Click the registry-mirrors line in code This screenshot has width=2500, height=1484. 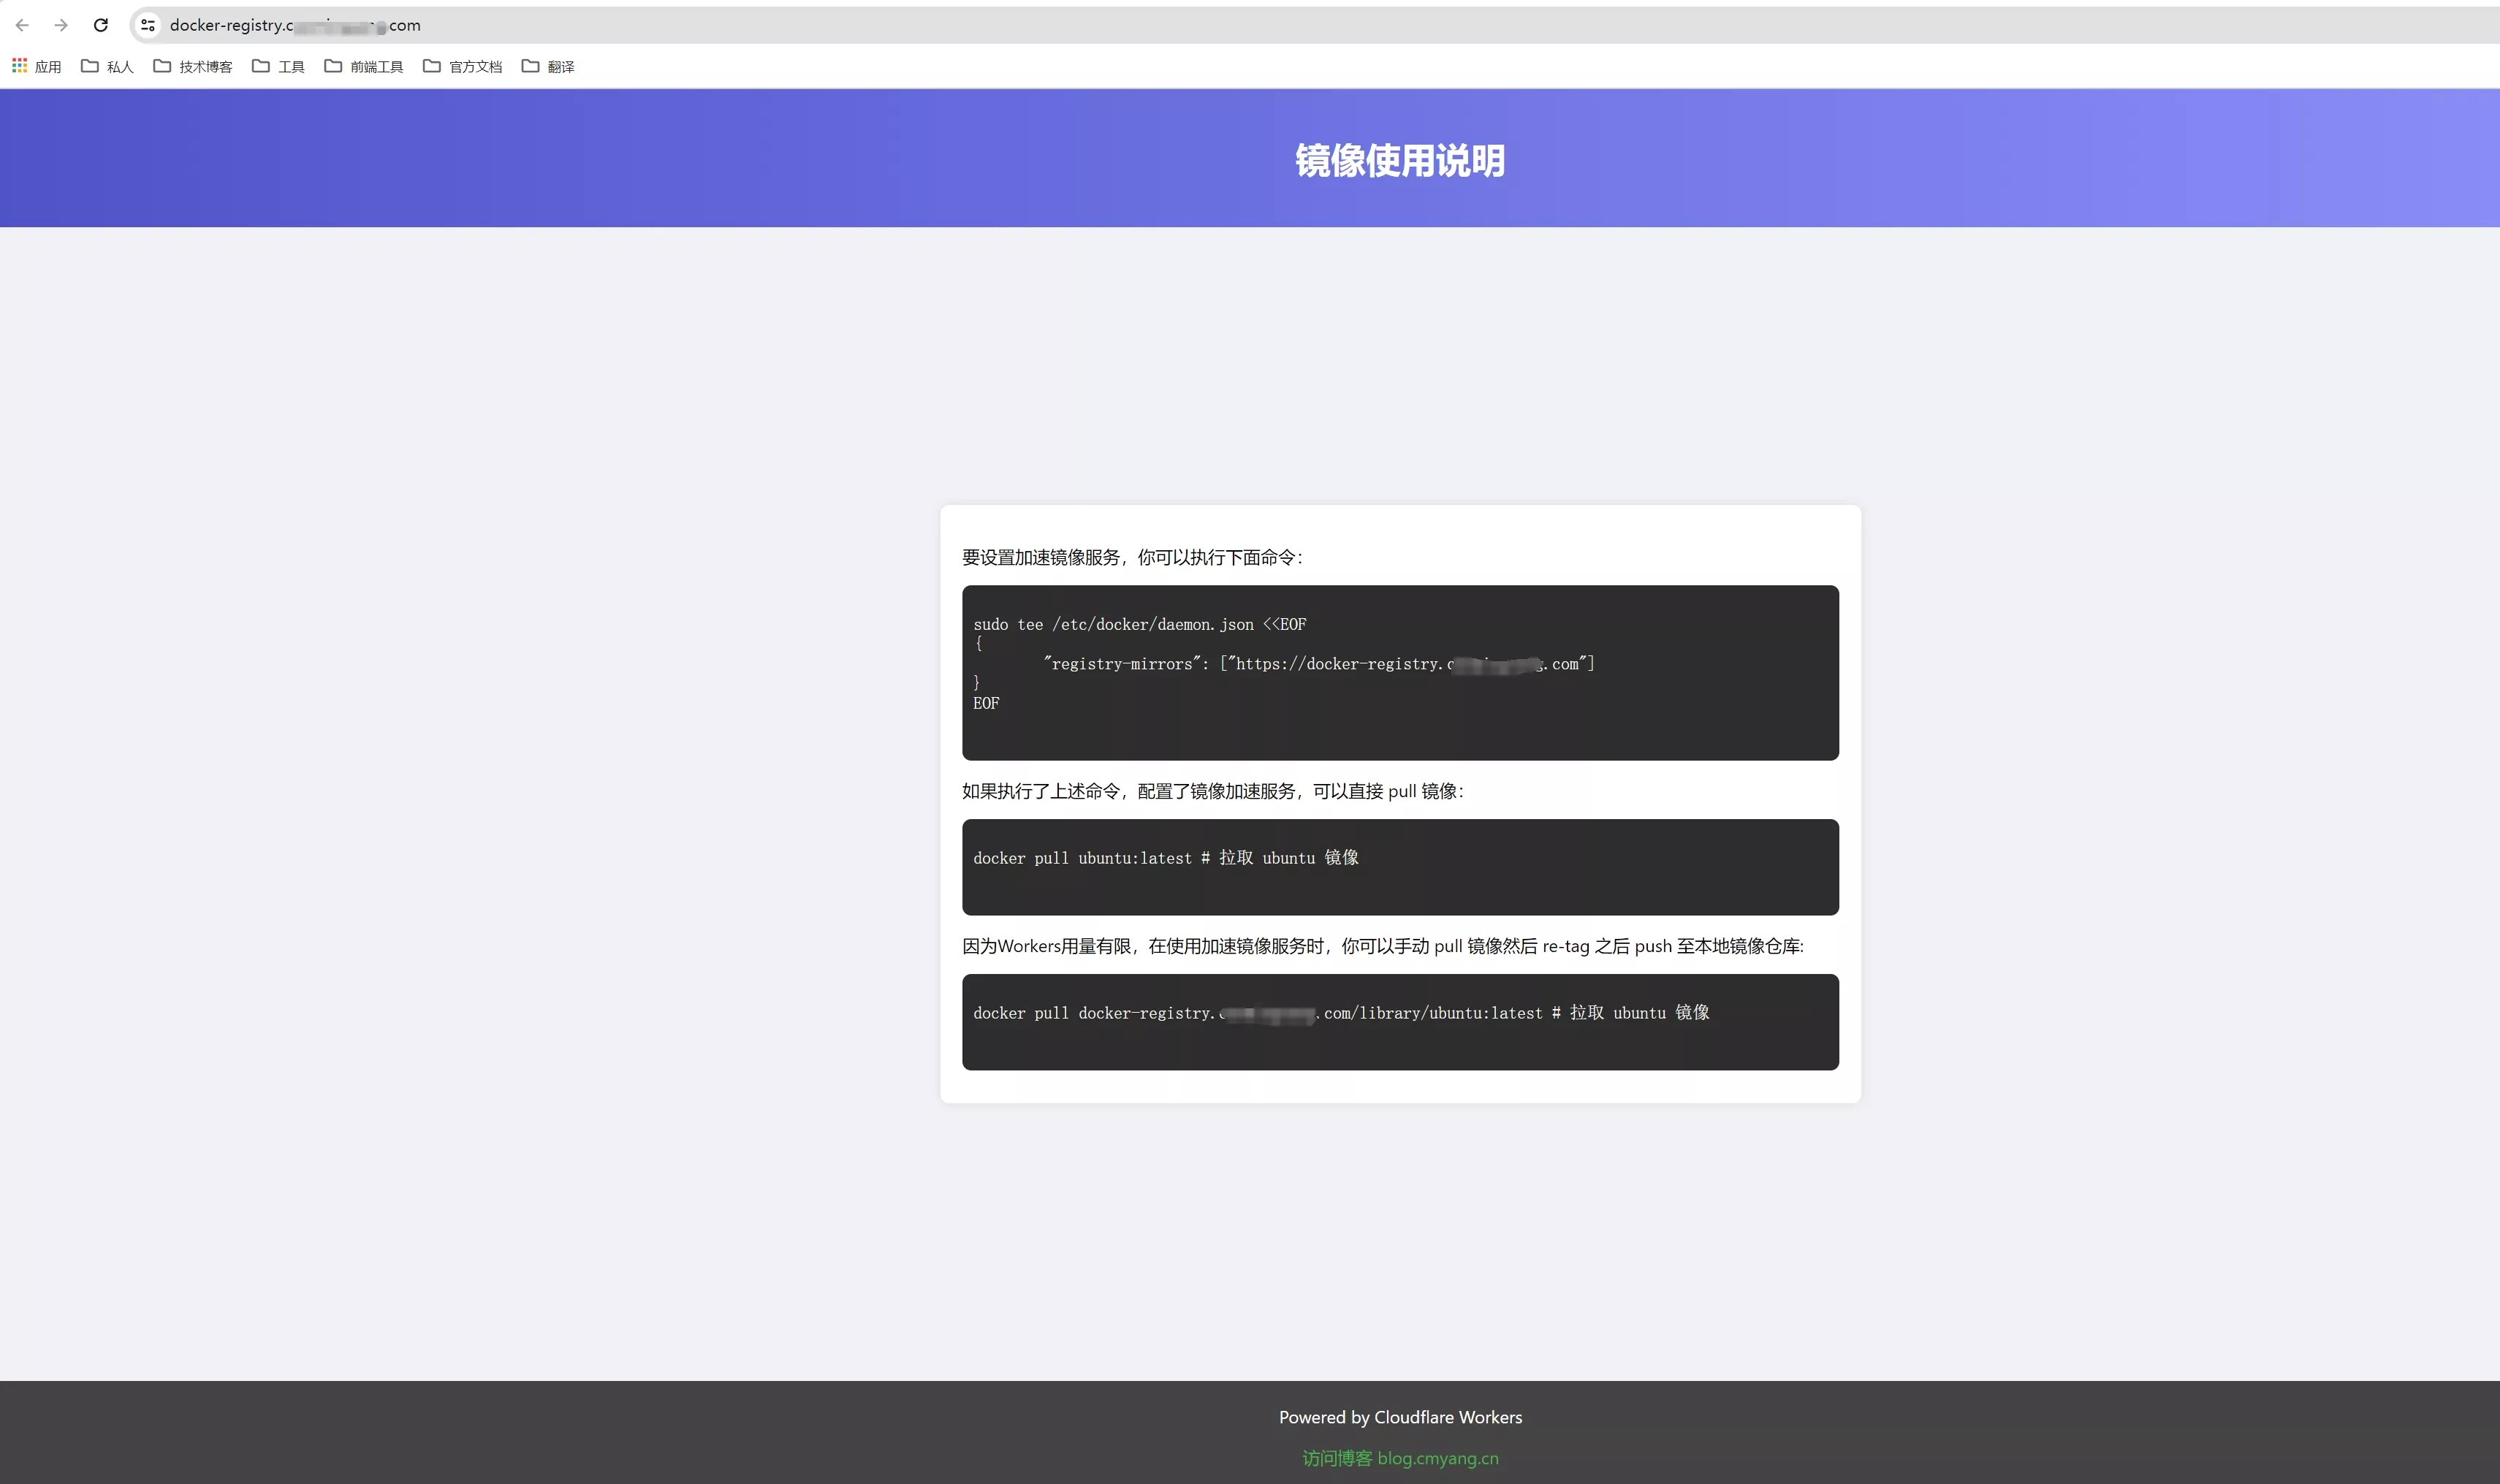[1318, 664]
